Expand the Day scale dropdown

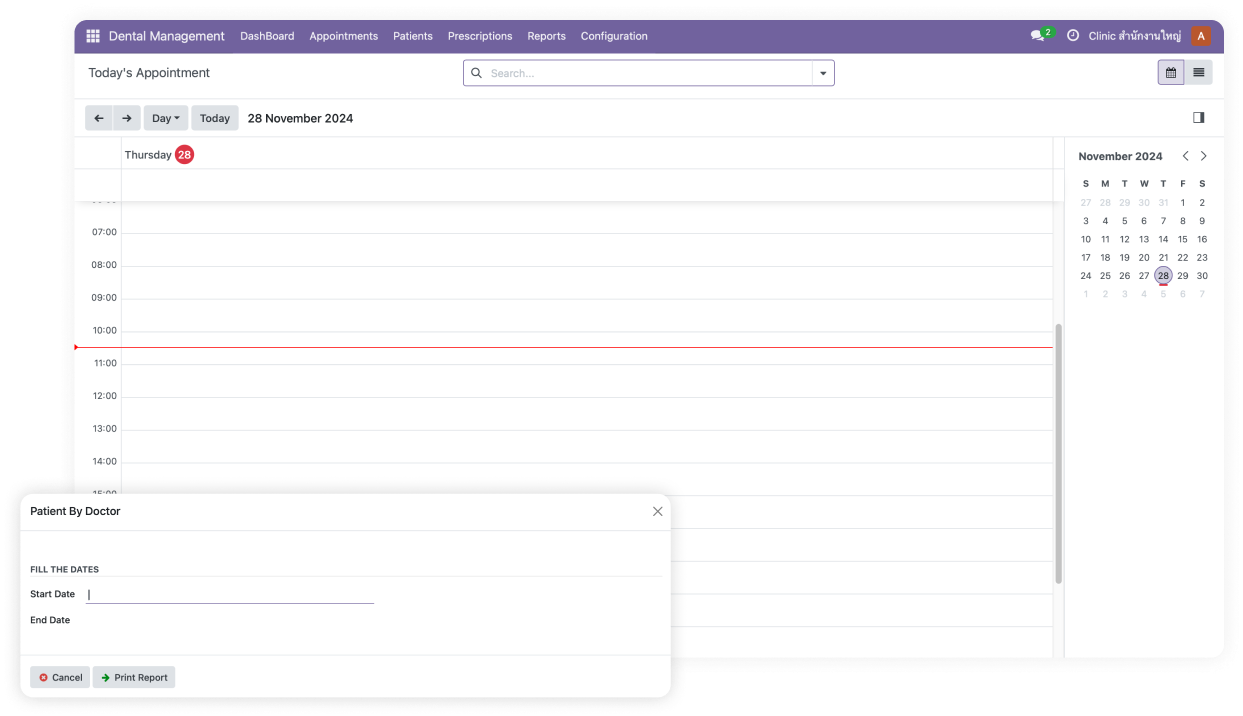165,118
